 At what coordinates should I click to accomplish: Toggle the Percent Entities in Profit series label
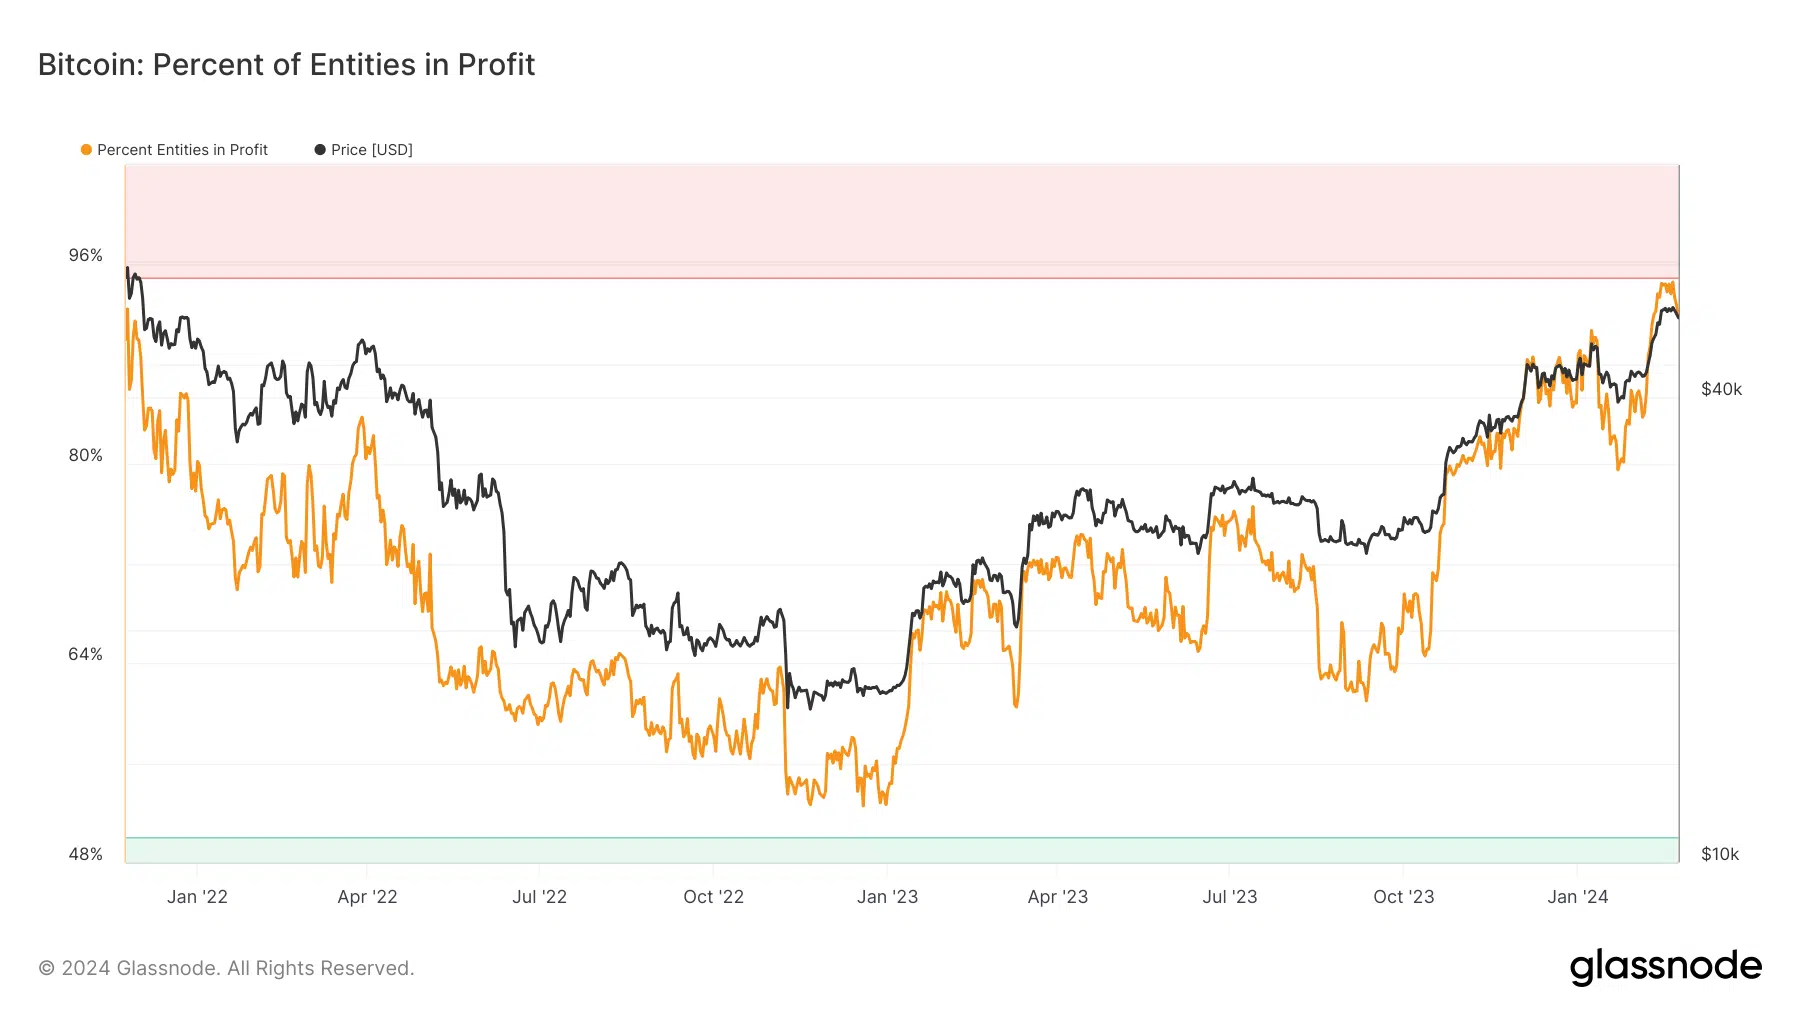(x=182, y=150)
